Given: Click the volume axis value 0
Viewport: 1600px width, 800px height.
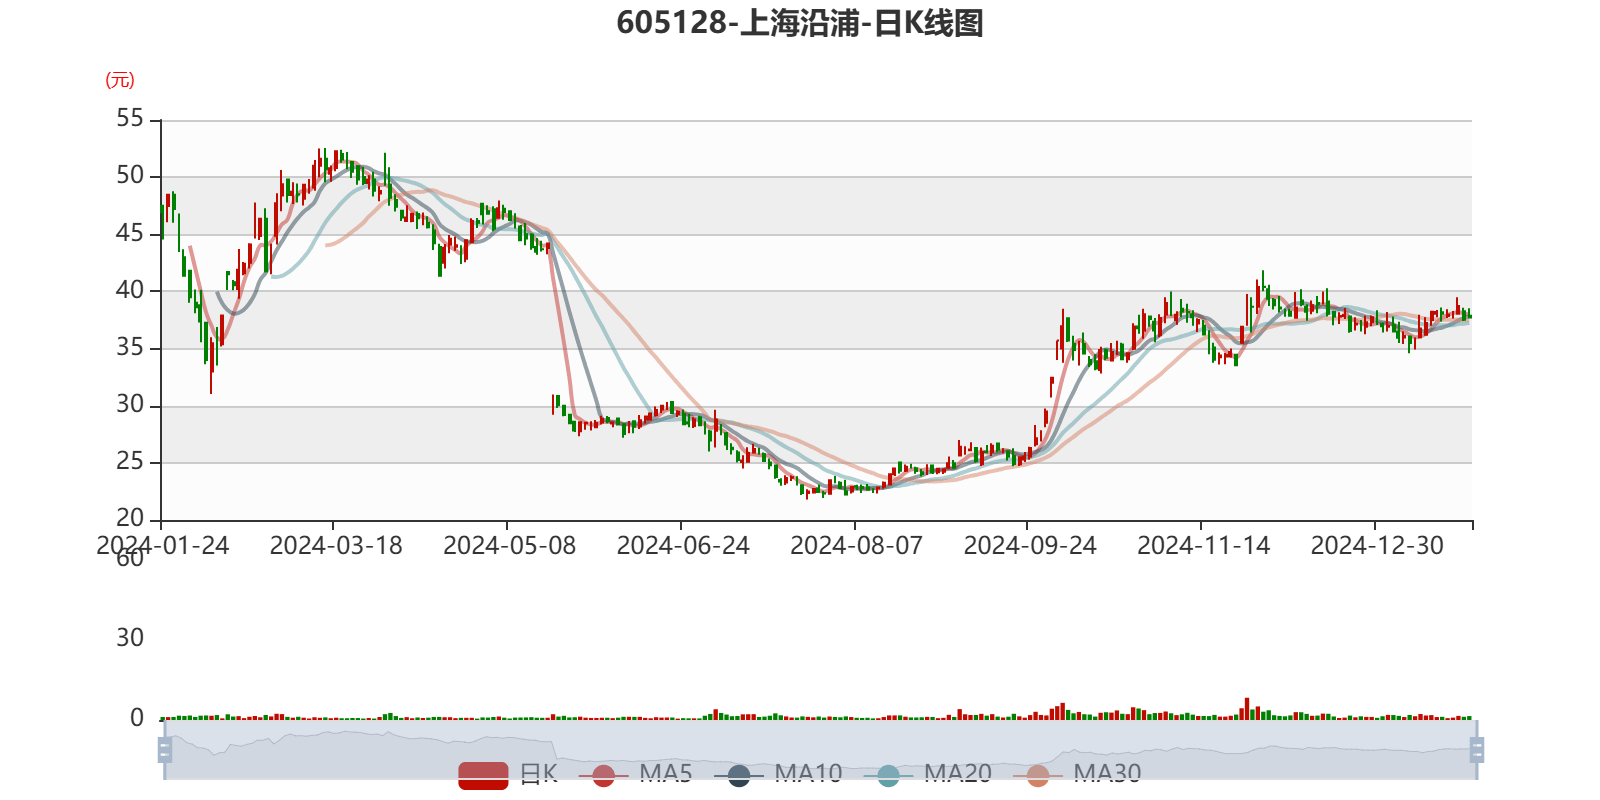Looking at the screenshot, I should tap(137, 718).
